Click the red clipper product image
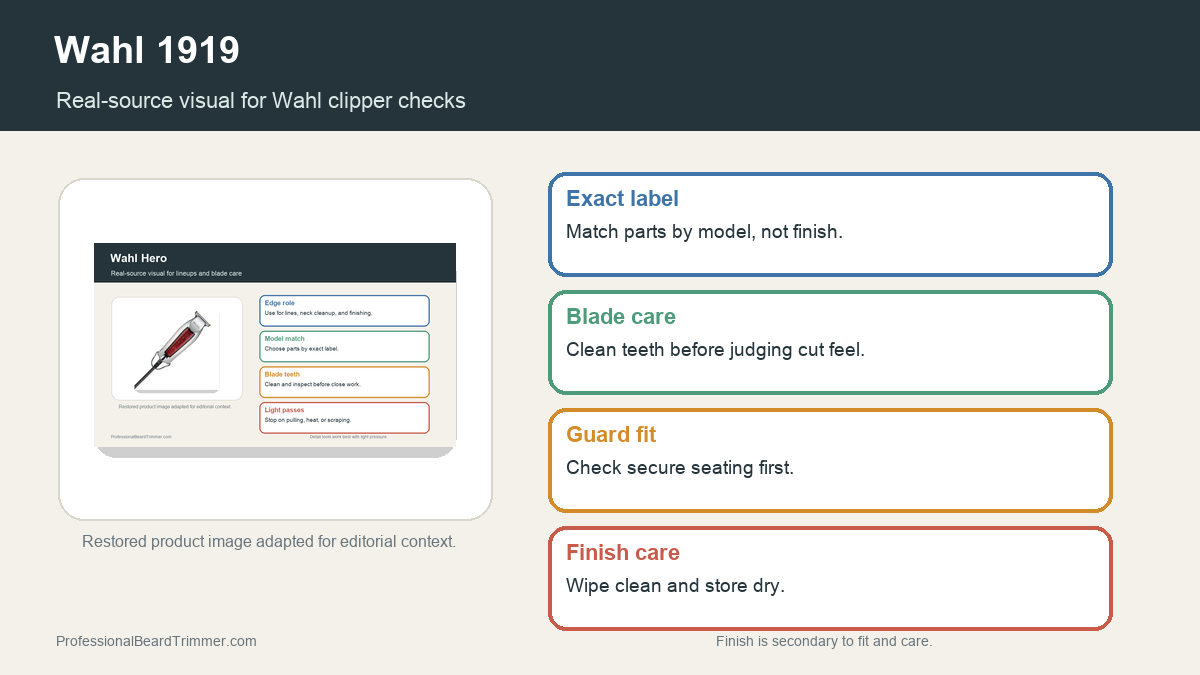The width and height of the screenshot is (1200, 675). (x=177, y=348)
